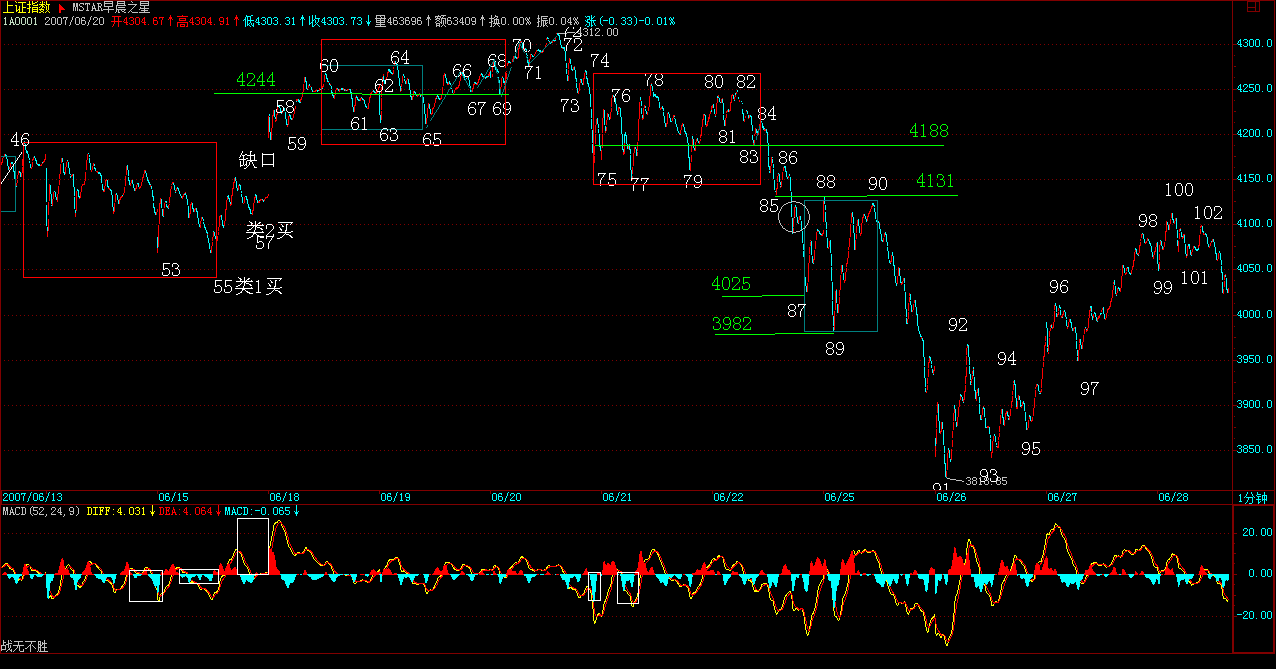Click the 4312.00 high price label
The image size is (1276, 669).
[x=597, y=32]
